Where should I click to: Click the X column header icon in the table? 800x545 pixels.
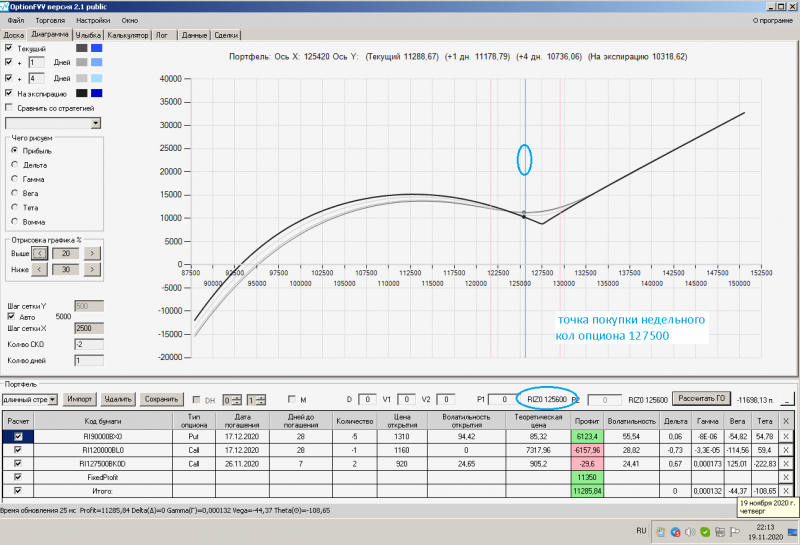point(786,421)
